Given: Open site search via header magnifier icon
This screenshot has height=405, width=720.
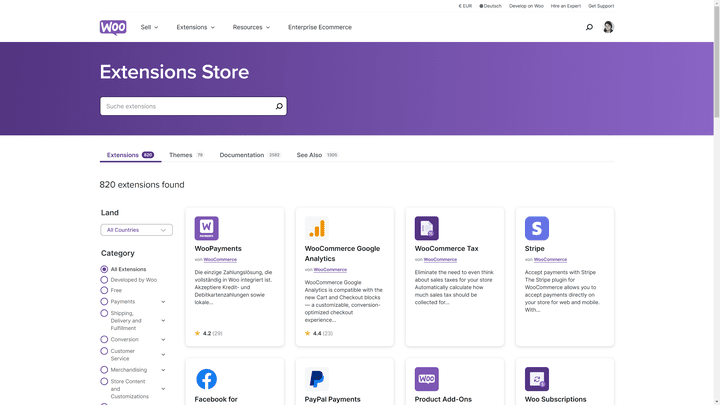Looking at the screenshot, I should pyautogui.click(x=589, y=27).
